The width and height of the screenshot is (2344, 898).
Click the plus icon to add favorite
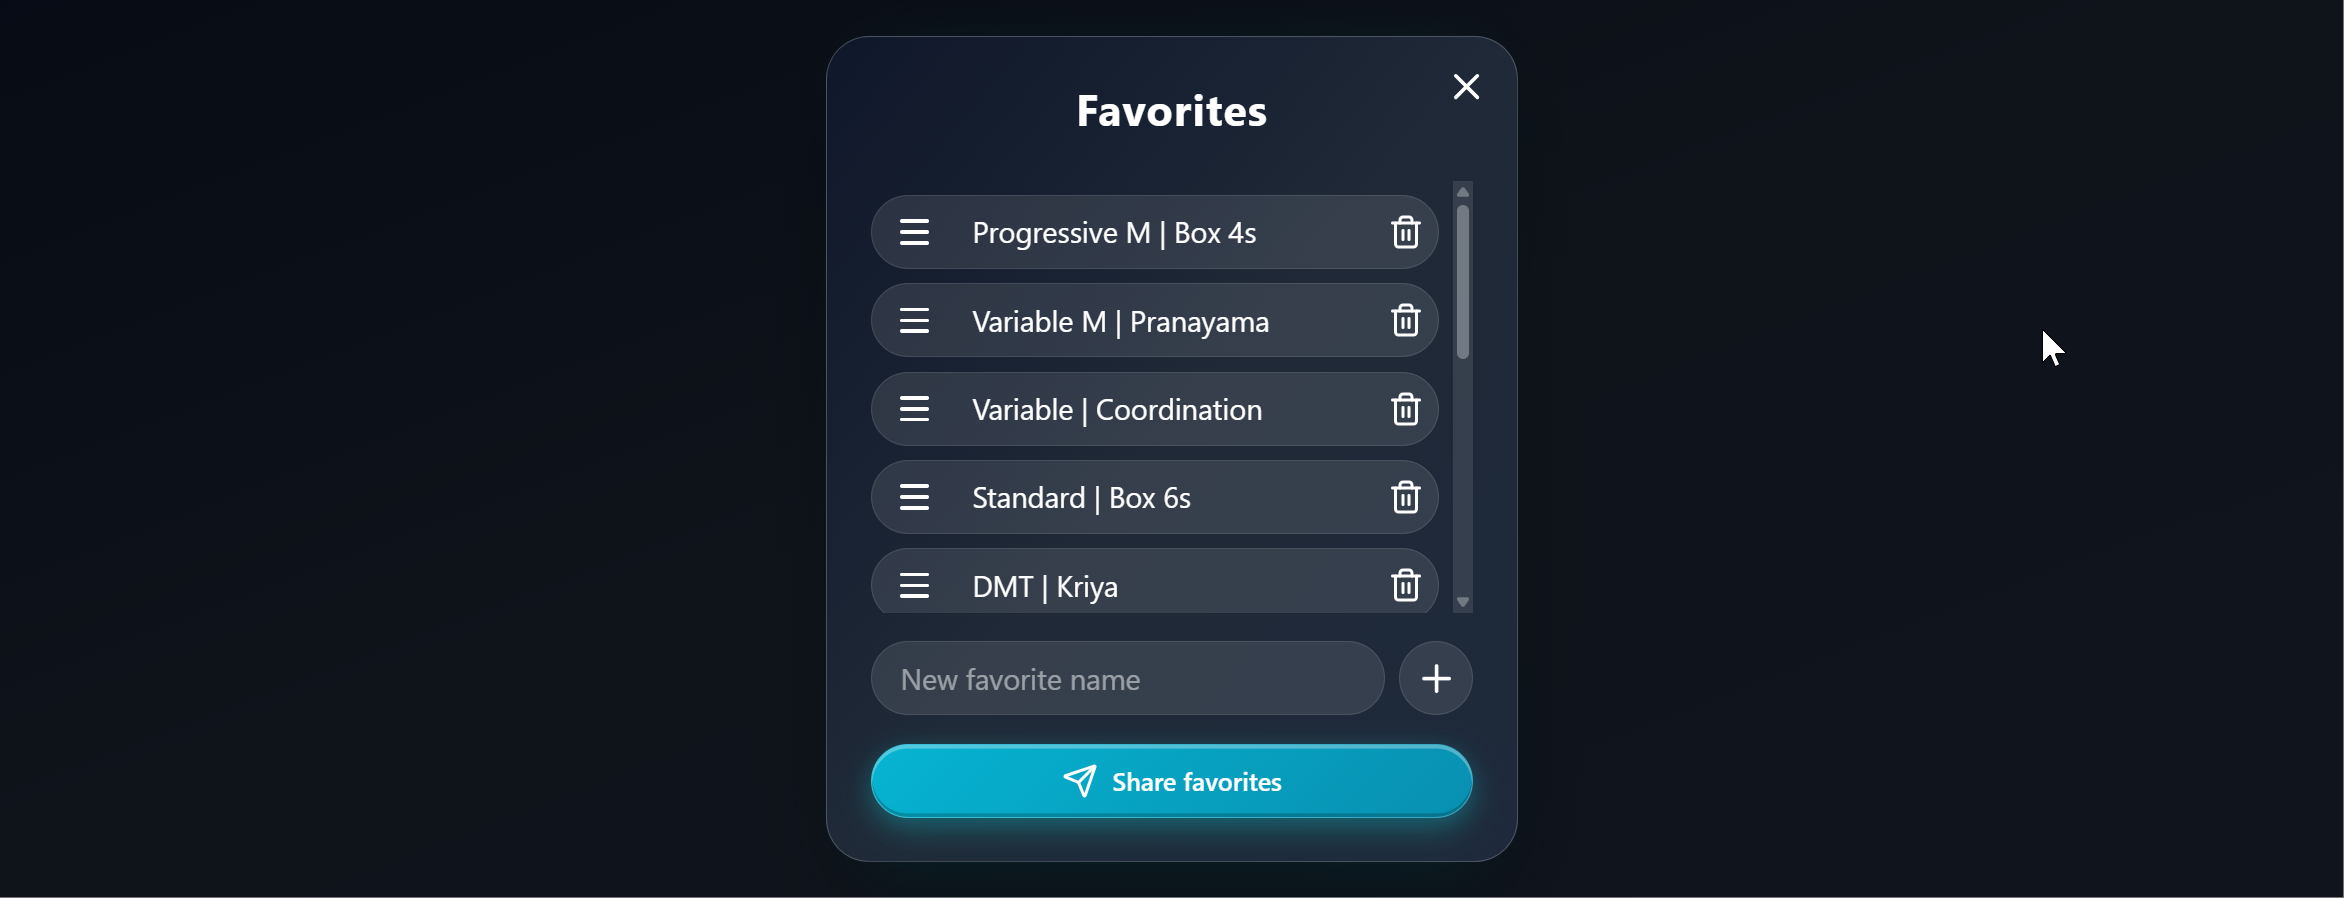tap(1435, 678)
